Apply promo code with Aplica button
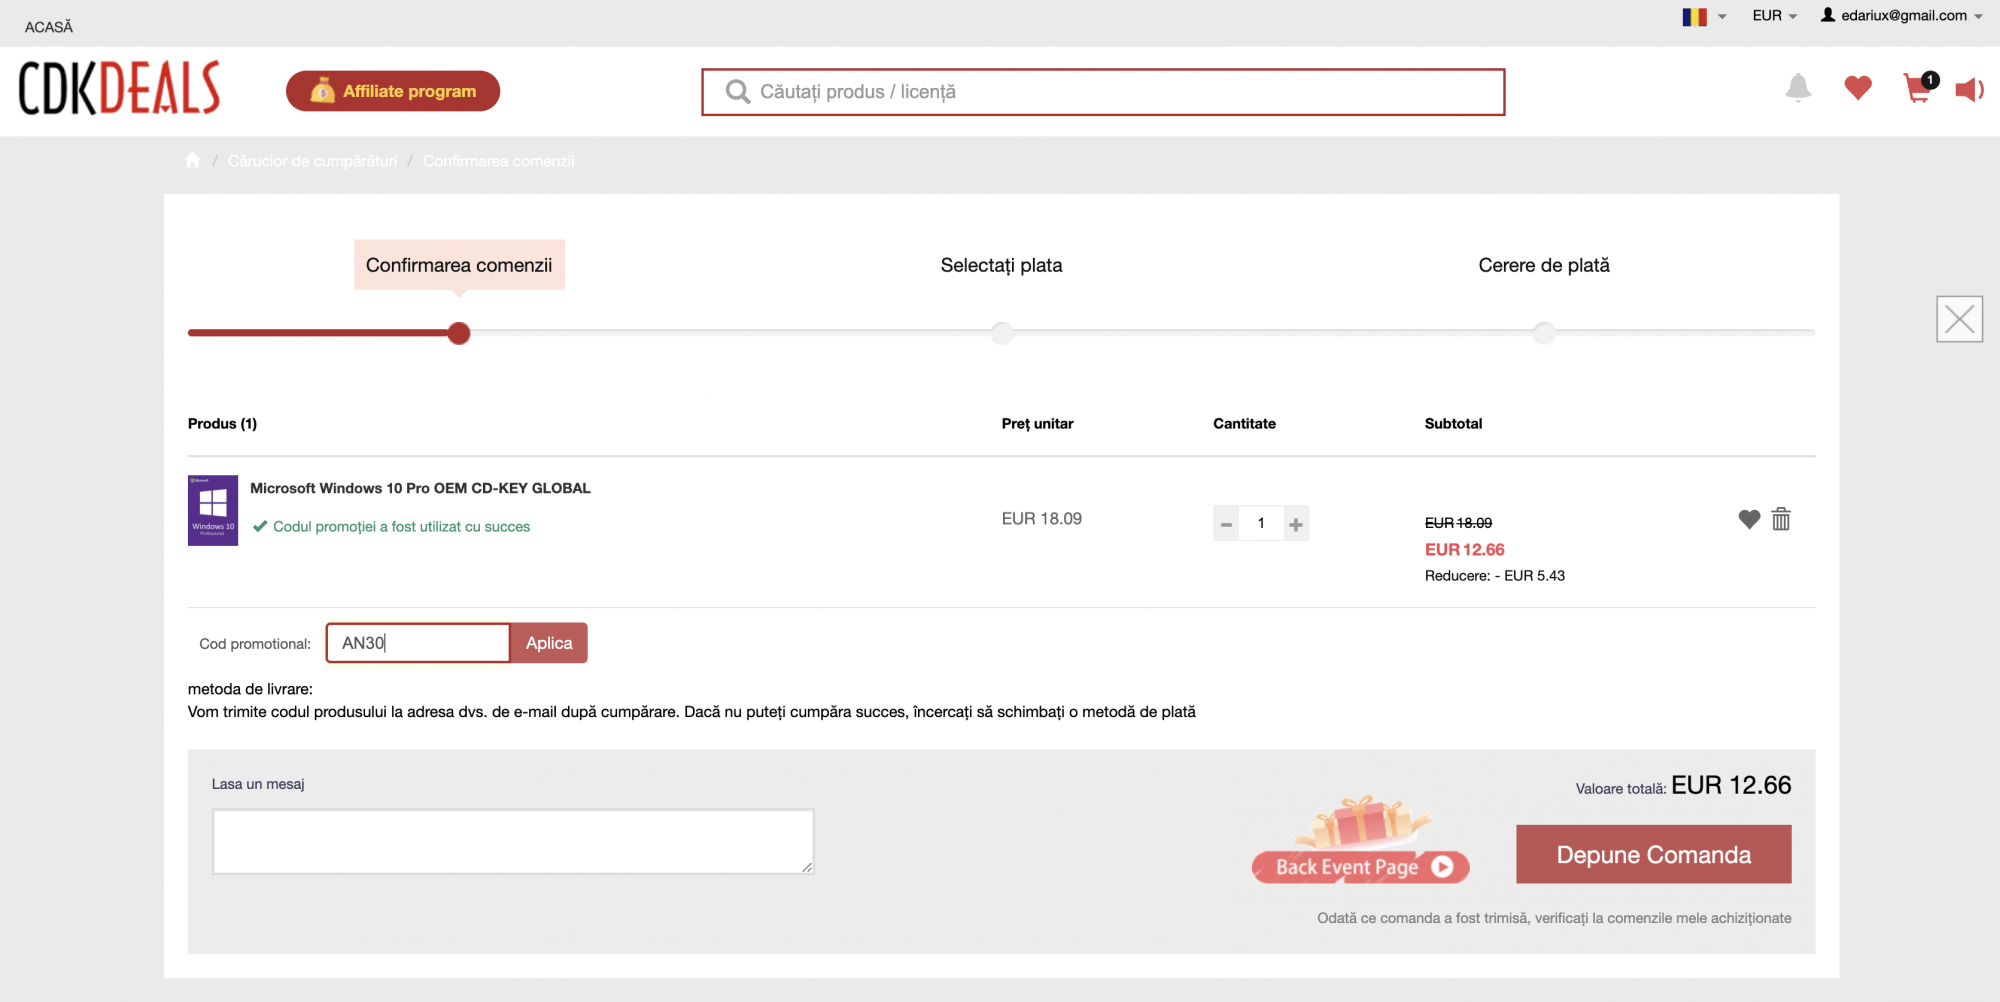Screen dimensions: 2000x1002 549,643
